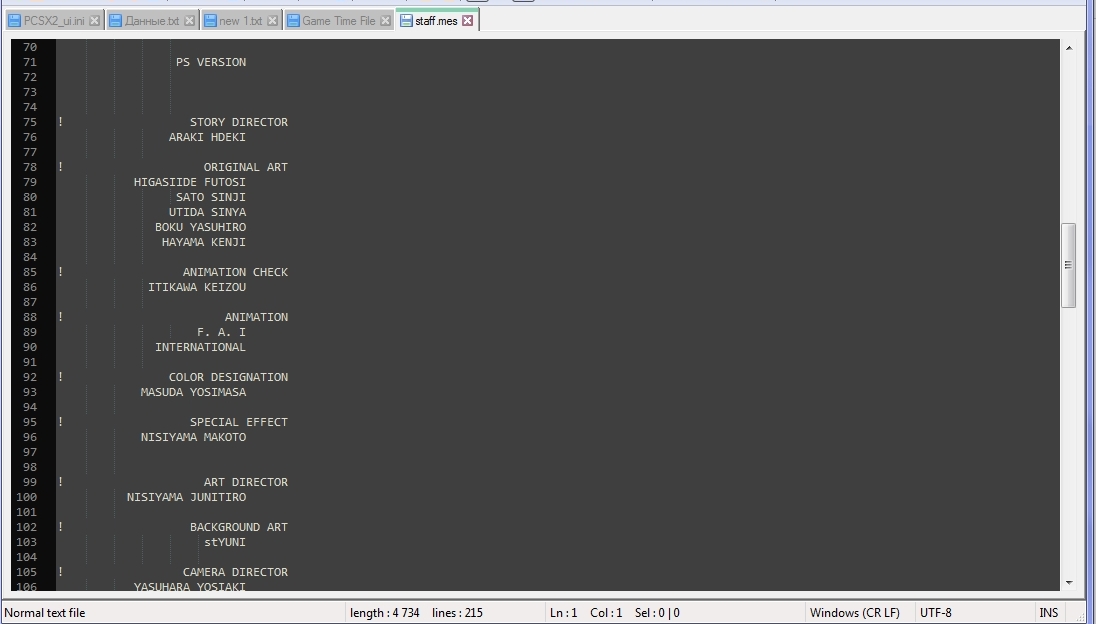
Task: Close the staff.mes tab
Action: tap(468, 21)
